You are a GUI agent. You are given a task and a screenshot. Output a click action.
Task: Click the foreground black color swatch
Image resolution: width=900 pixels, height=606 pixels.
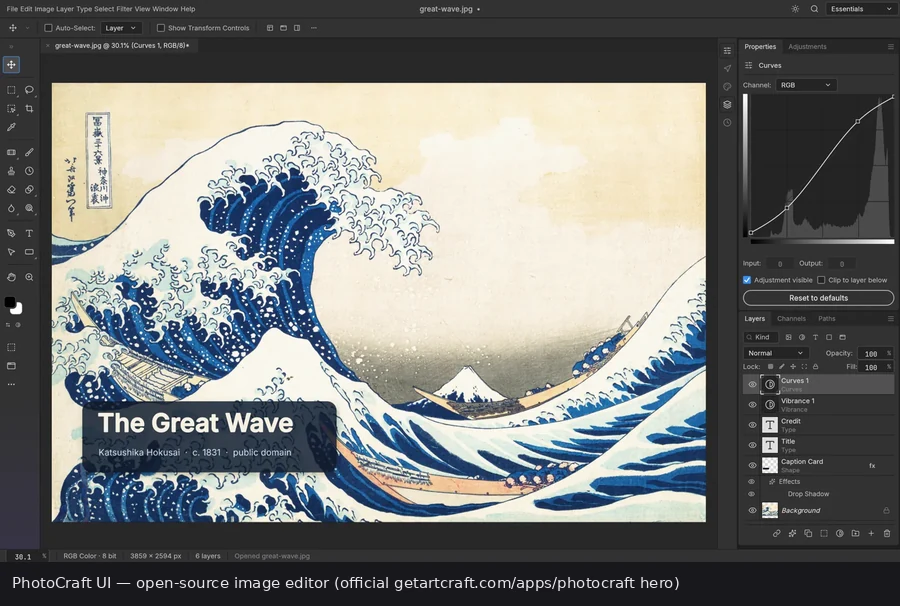coord(9,302)
